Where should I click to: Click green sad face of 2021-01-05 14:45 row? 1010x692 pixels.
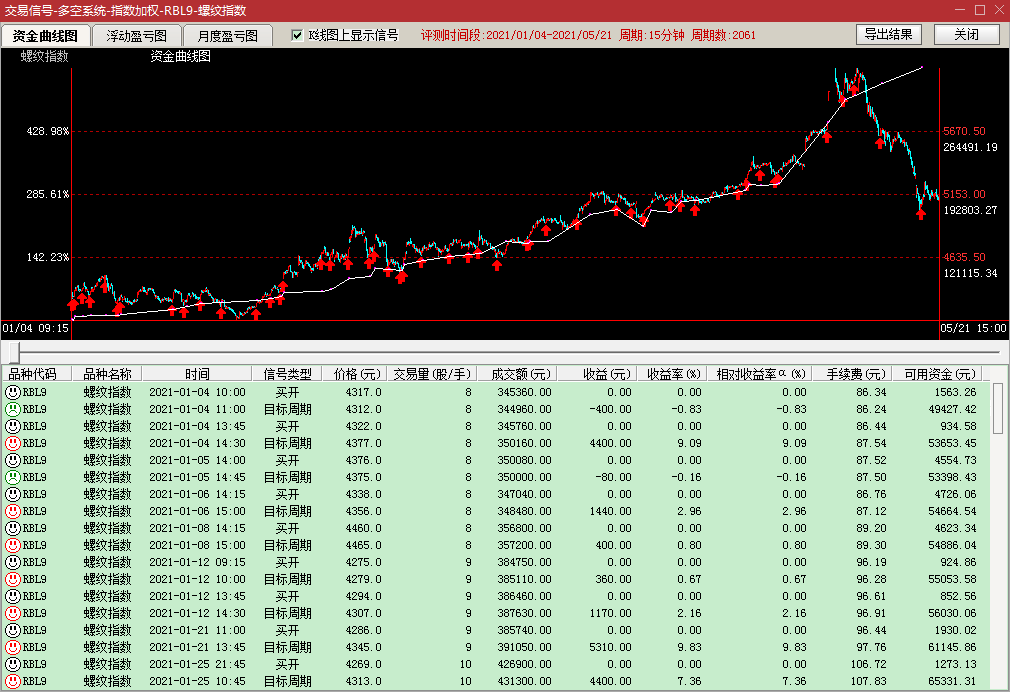click(13, 477)
